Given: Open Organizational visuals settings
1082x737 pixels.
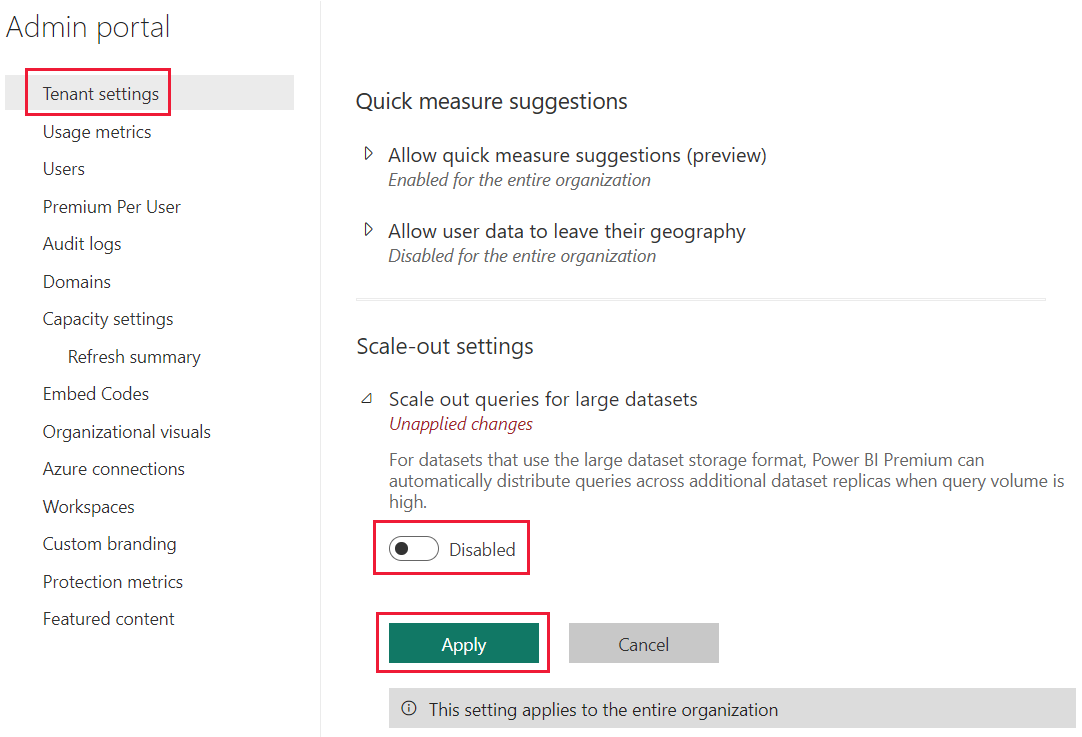Looking at the screenshot, I should pos(126,431).
